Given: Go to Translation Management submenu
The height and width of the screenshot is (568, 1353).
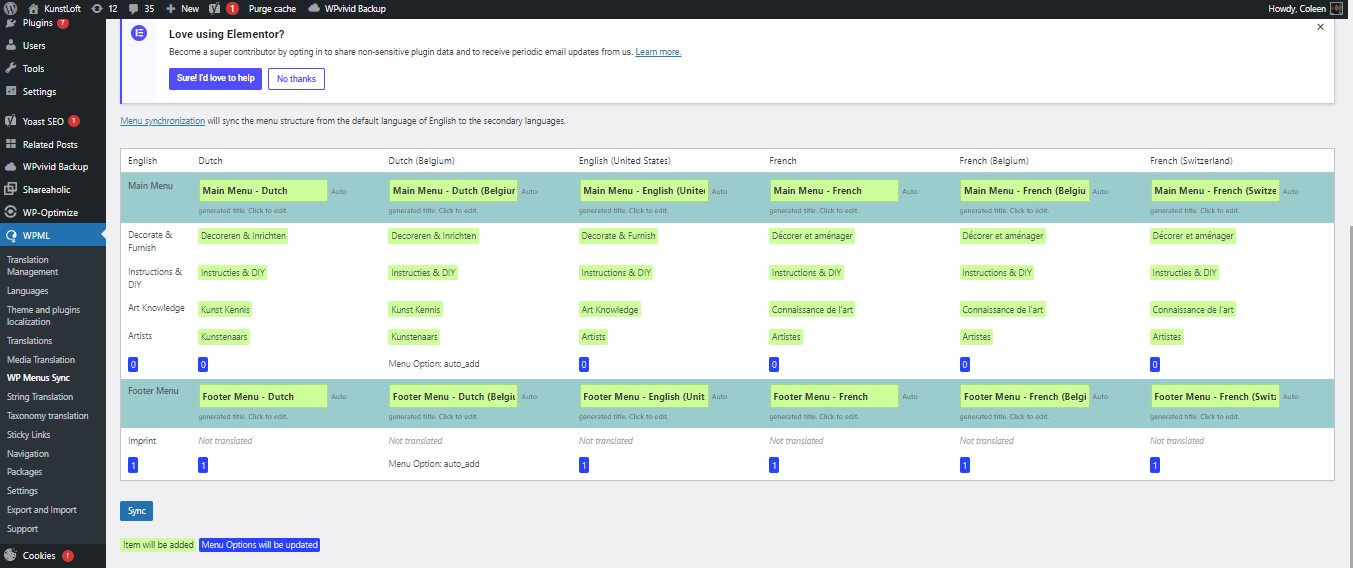Looking at the screenshot, I should coord(33,266).
